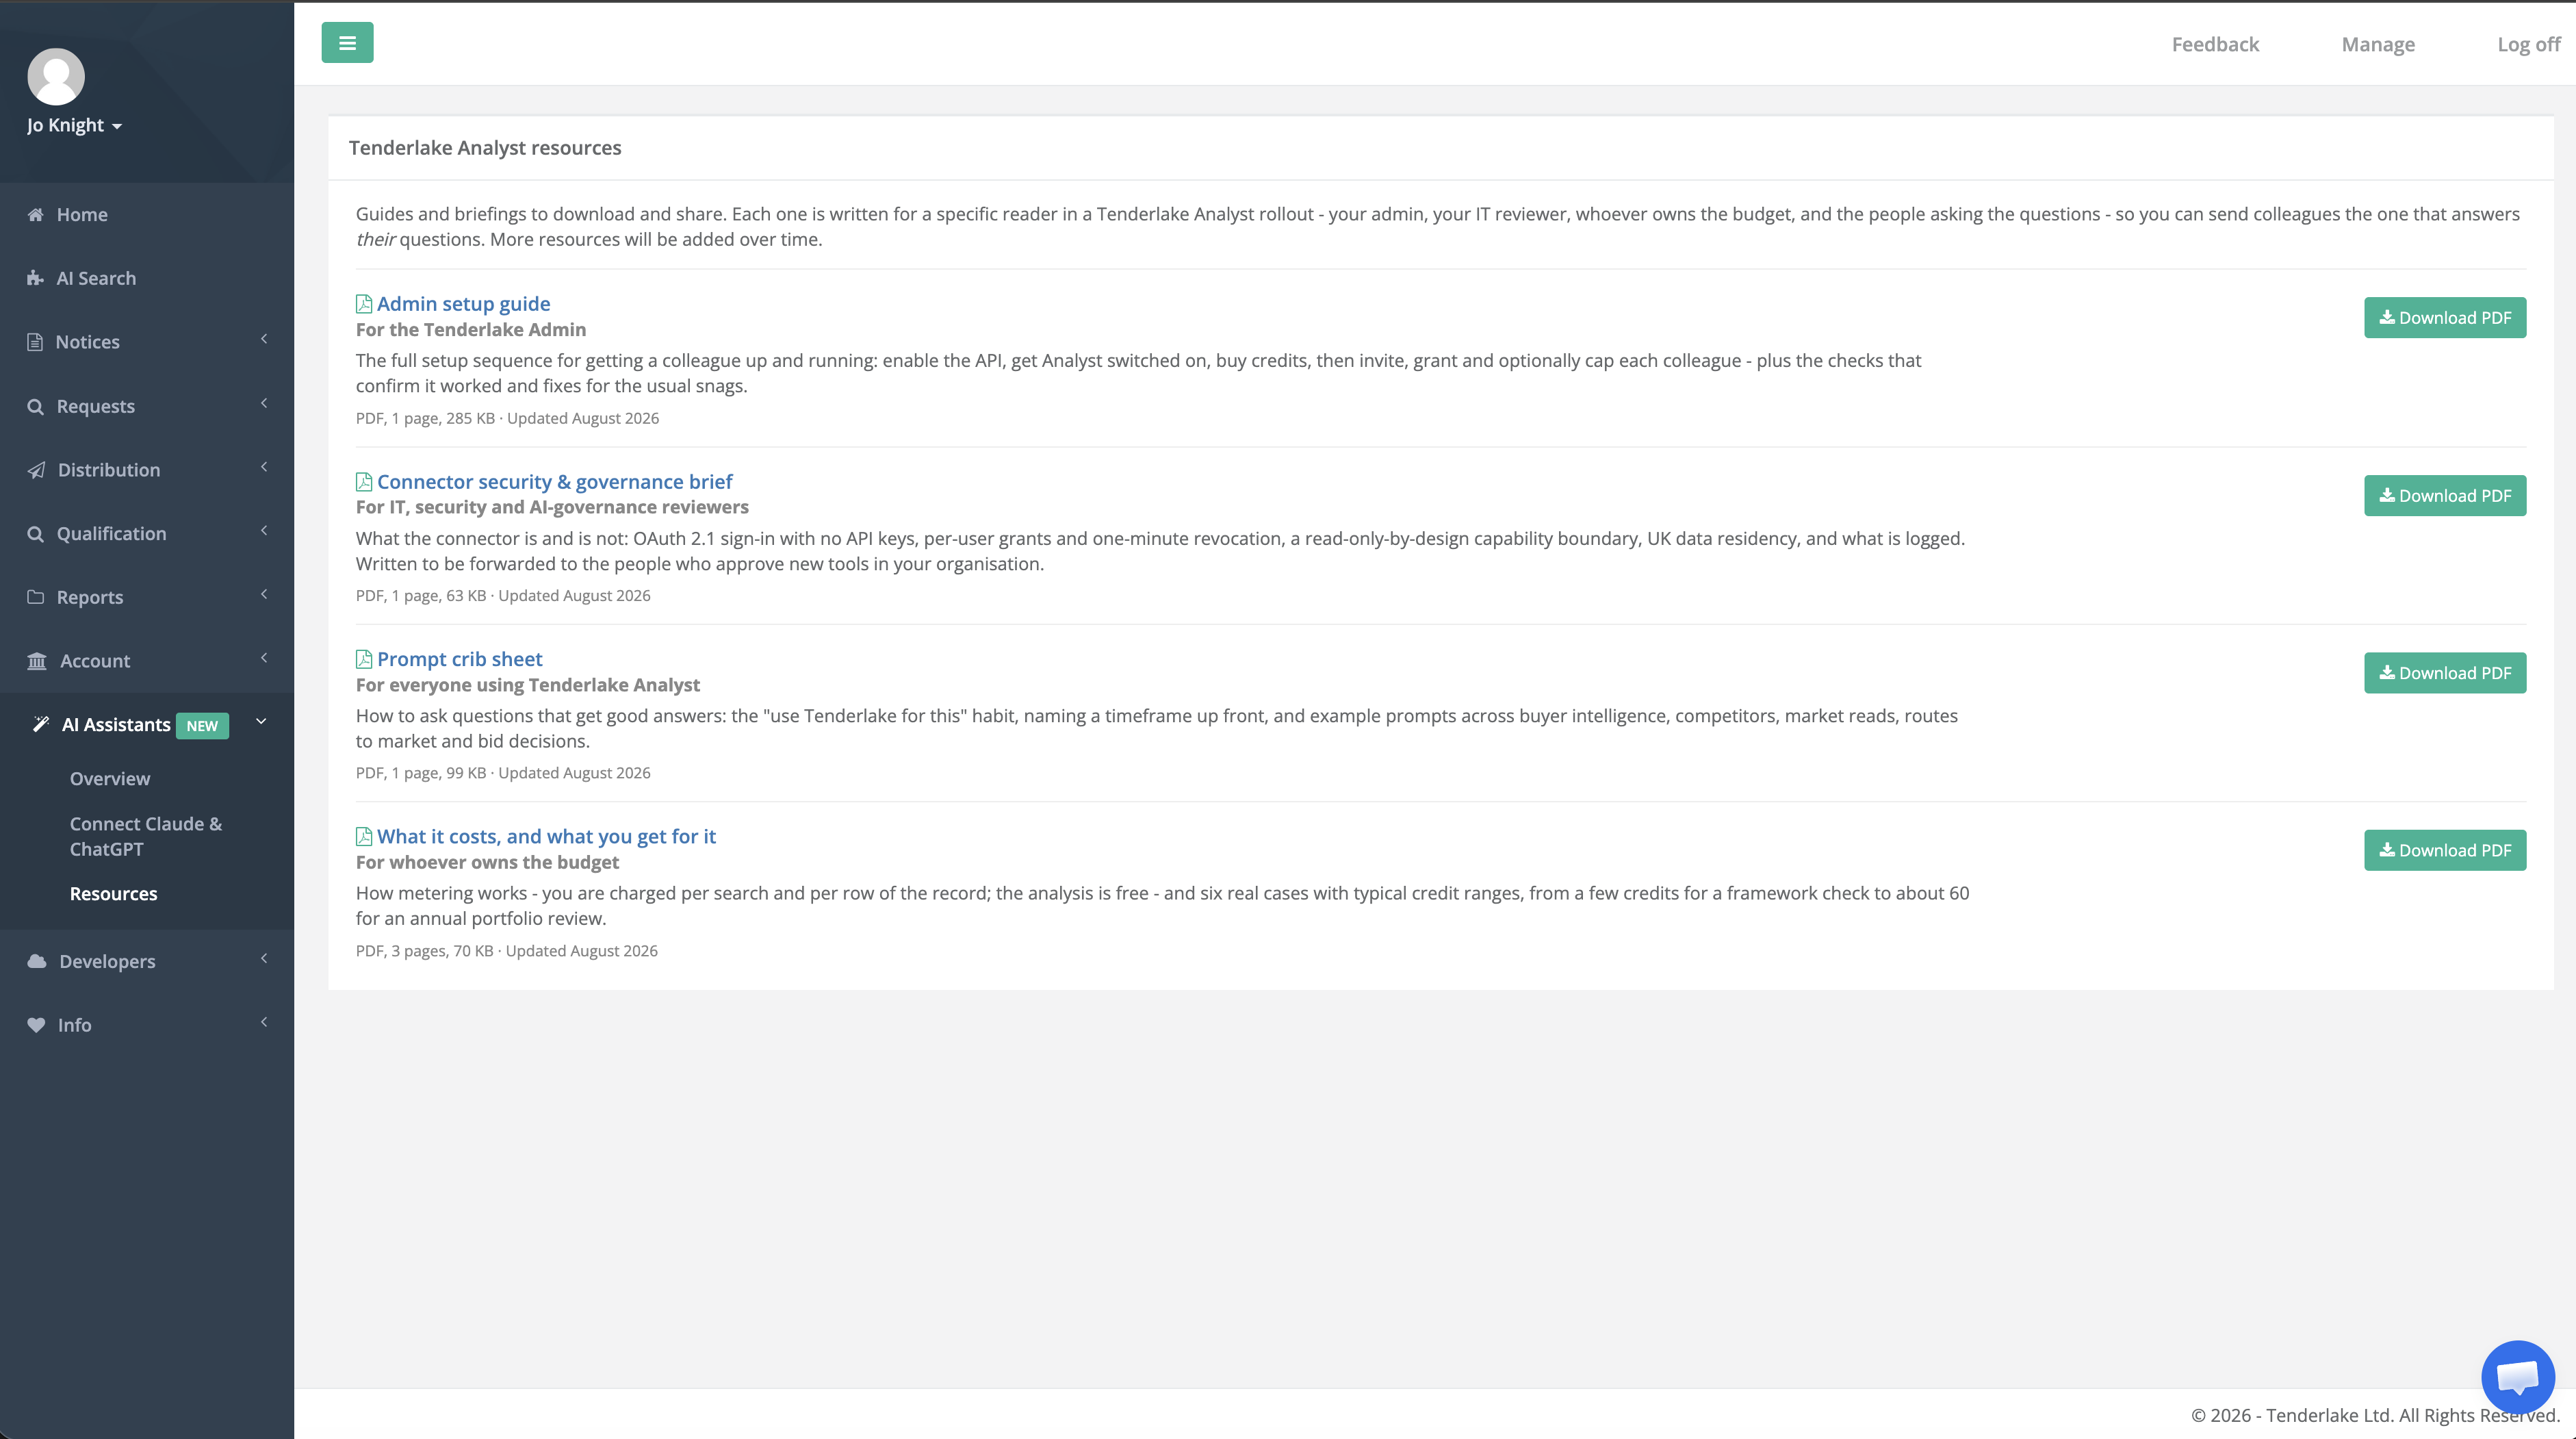Open Connector security & governance brief link

[555, 482]
